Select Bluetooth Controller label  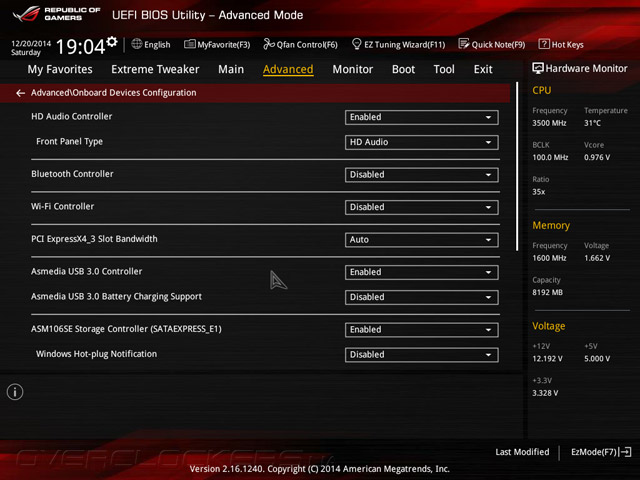pos(72,174)
